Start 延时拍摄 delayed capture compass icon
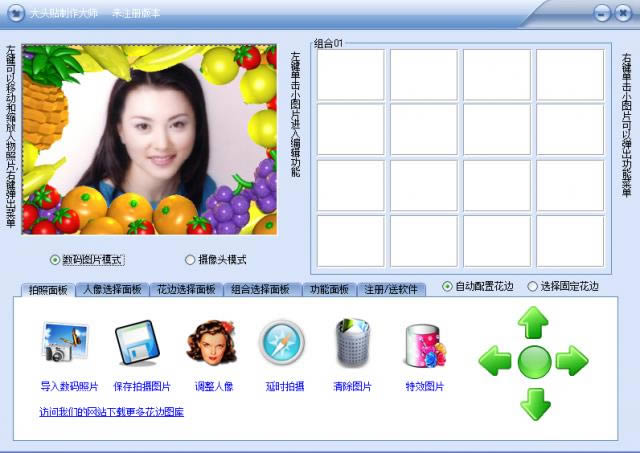Screen dimensions: 640x453 coord(282,344)
